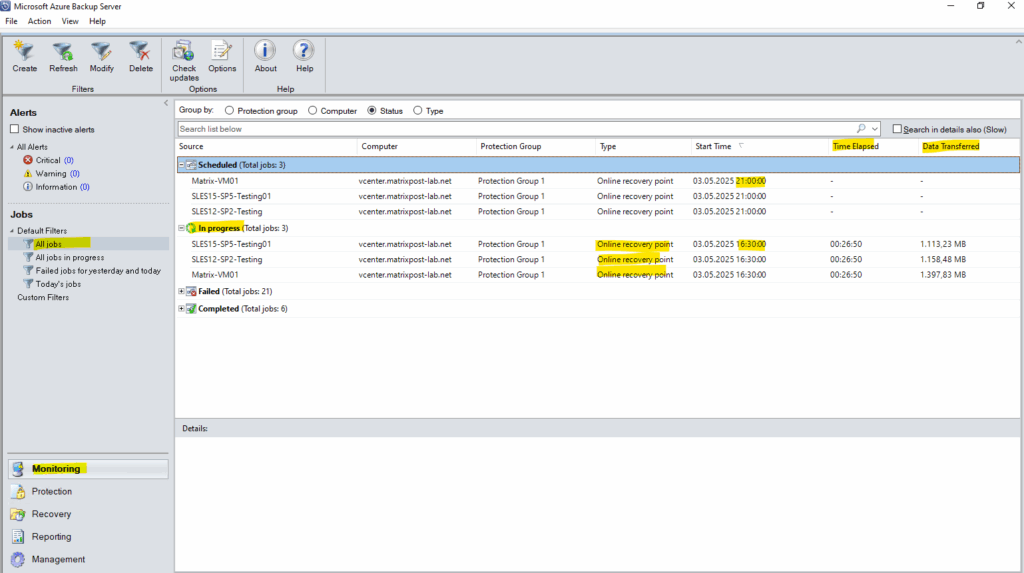1024x573 pixels.
Task: Click funnel icon beside All jobs in progress
Action: (28, 257)
